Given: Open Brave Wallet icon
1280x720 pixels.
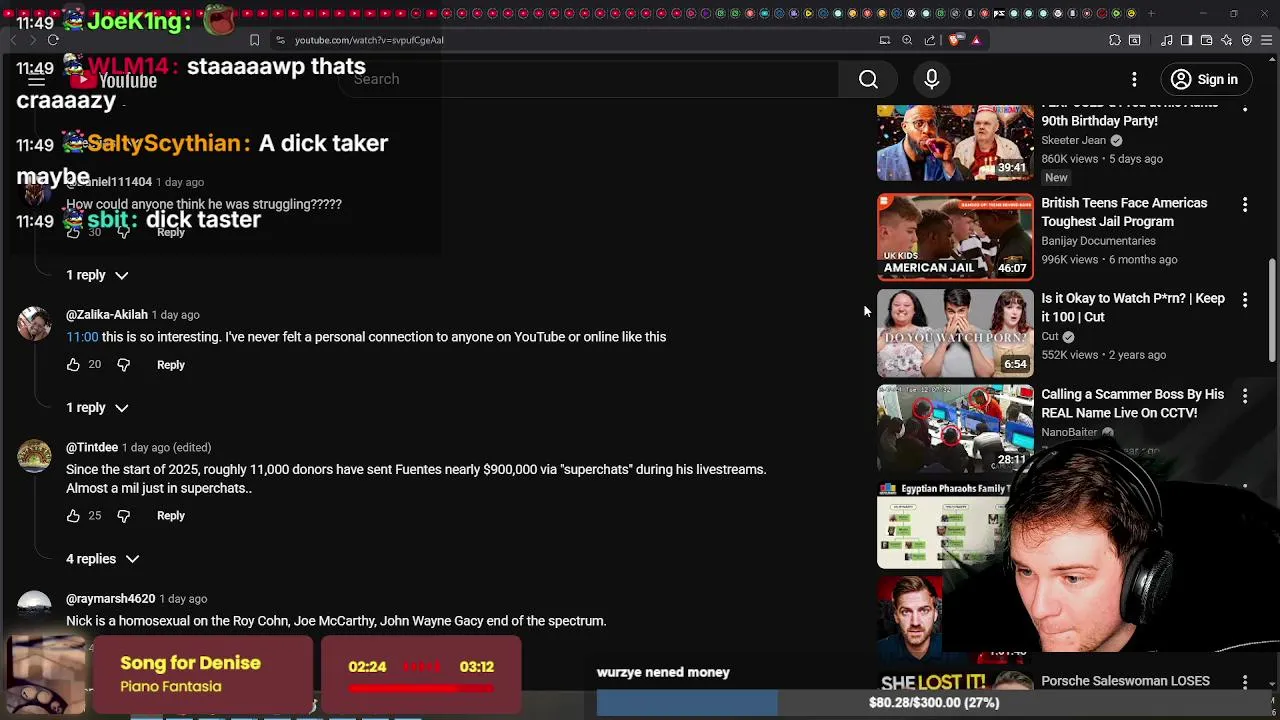Looking at the screenshot, I should (1207, 40).
